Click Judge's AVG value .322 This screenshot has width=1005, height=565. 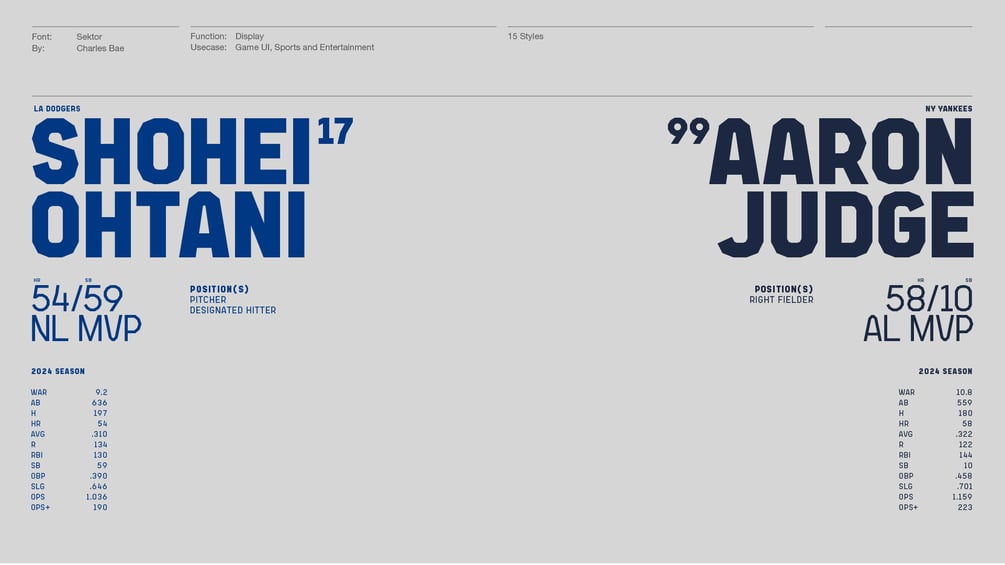[964, 434]
